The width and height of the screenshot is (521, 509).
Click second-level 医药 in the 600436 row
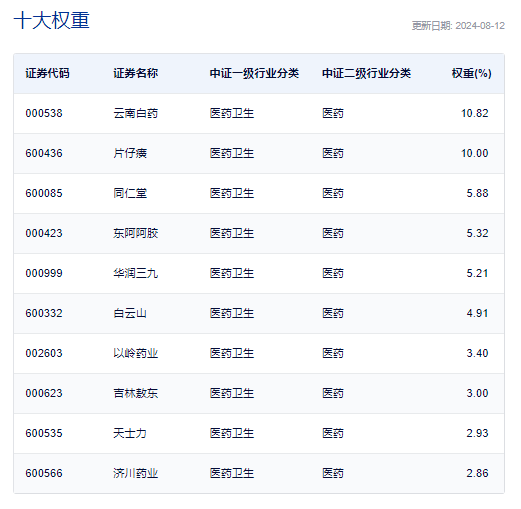coord(333,153)
